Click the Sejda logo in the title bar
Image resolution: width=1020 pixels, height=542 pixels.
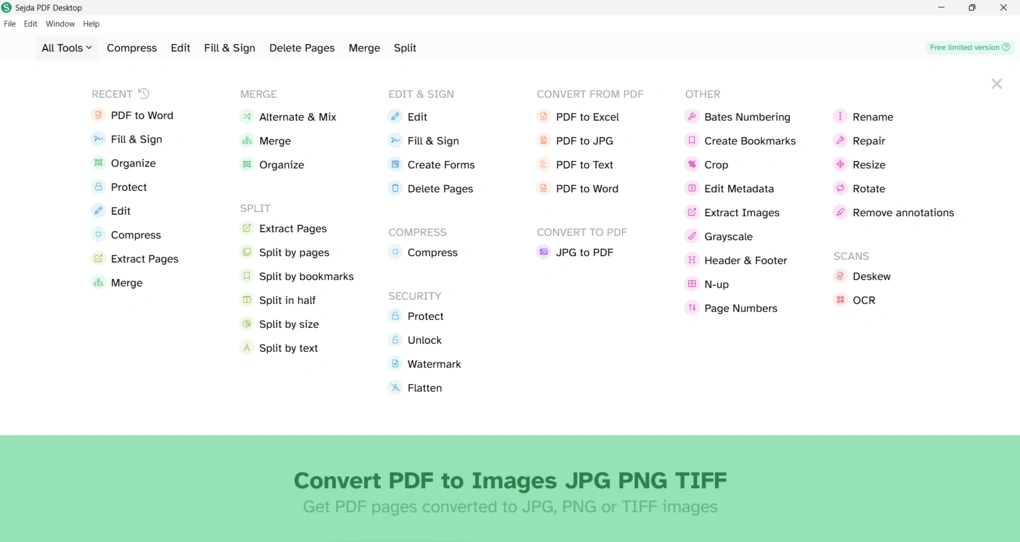pos(7,7)
